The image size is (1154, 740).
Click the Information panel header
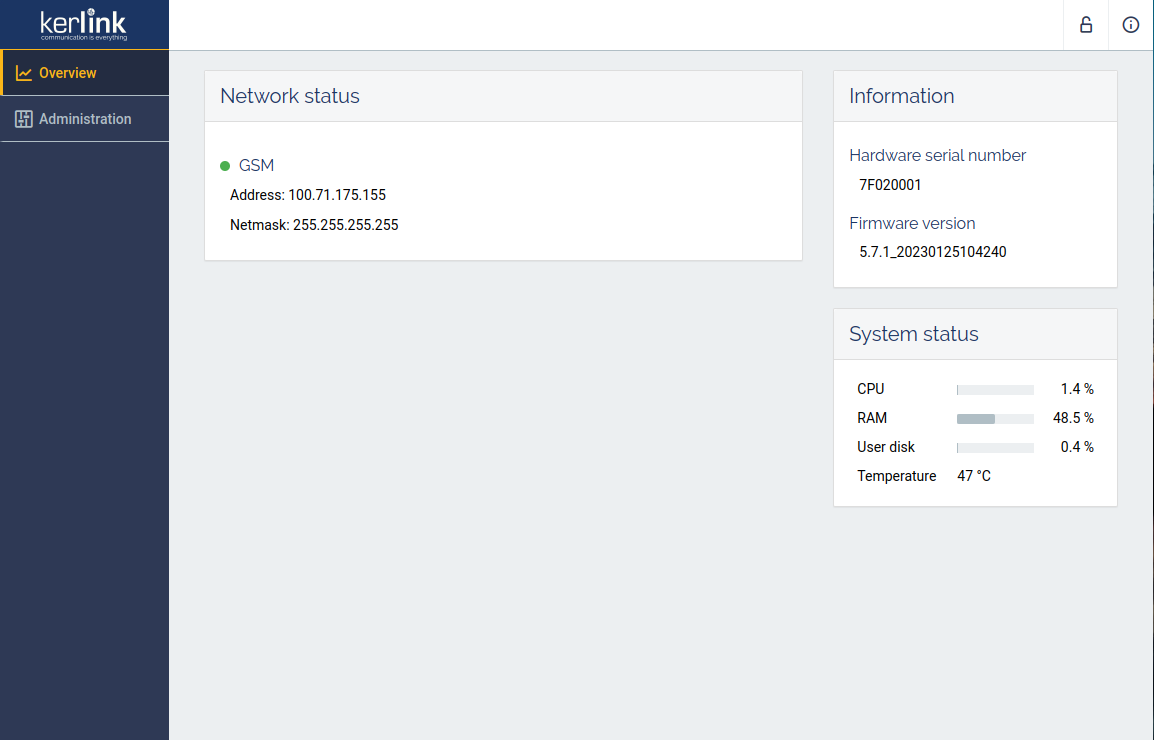901,96
